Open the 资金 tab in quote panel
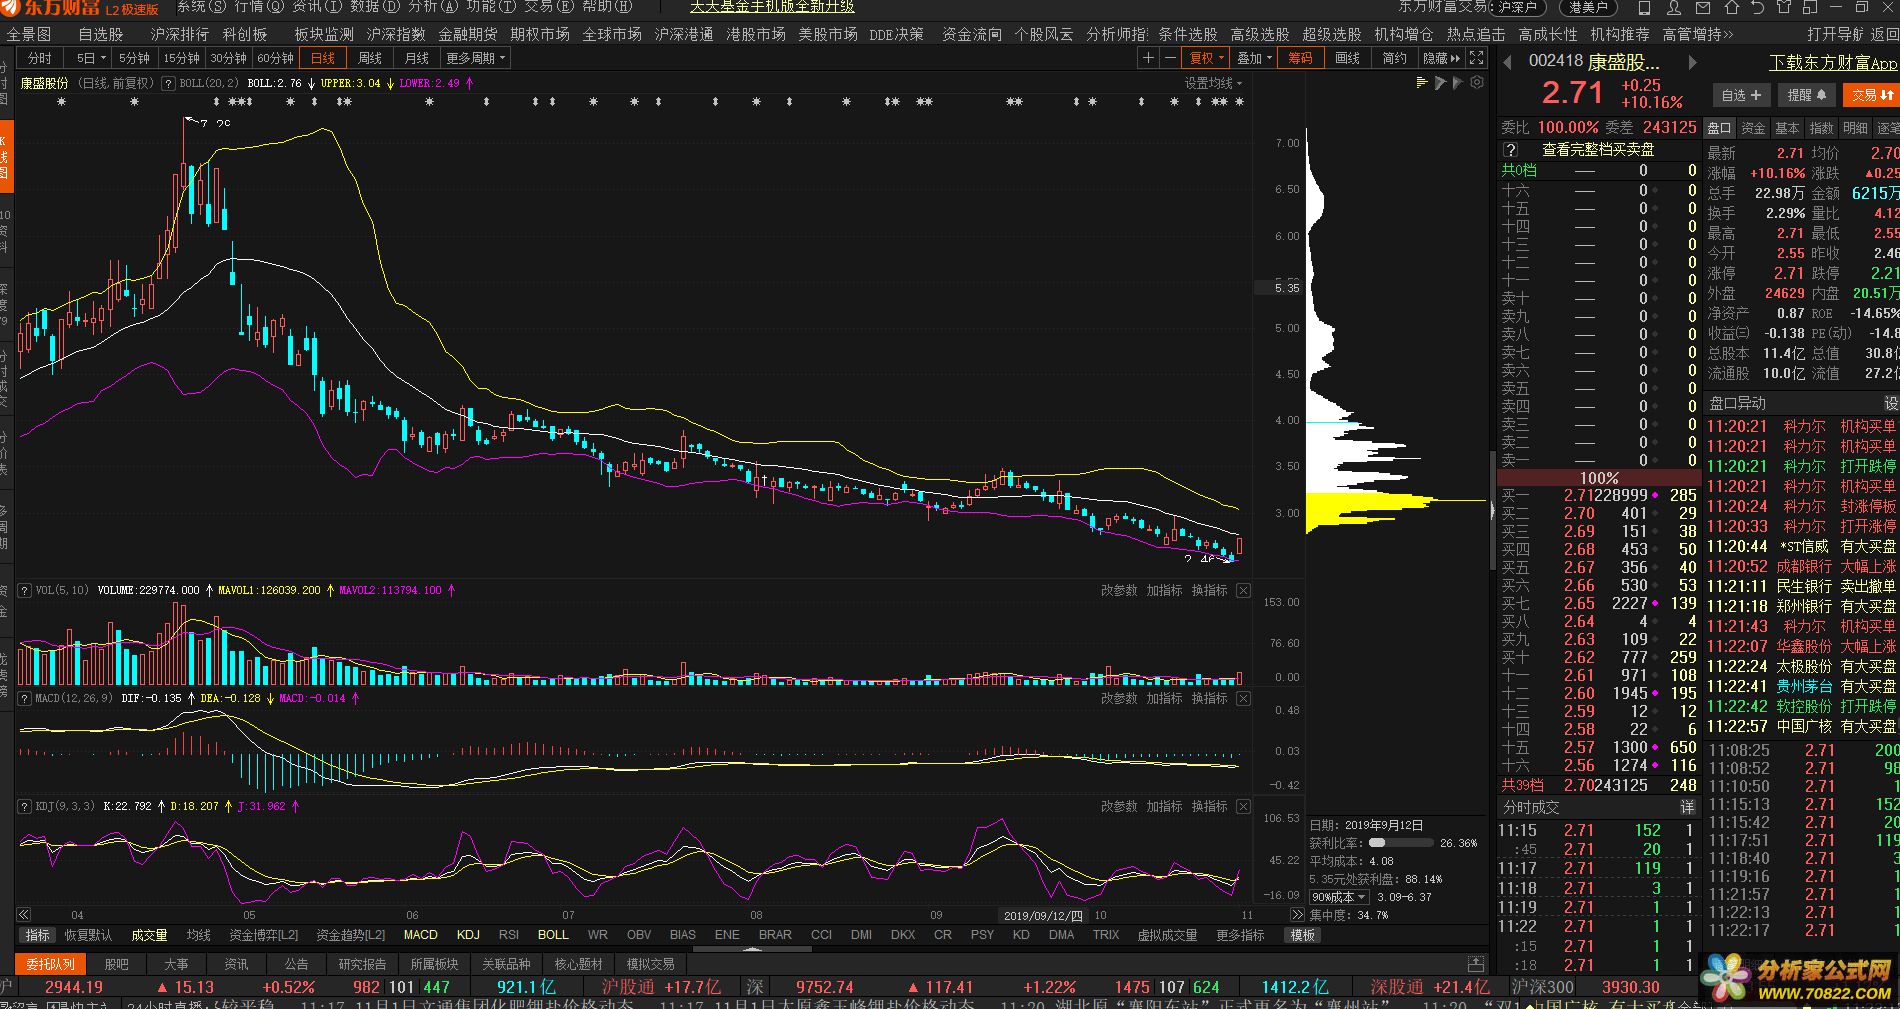 pos(1753,128)
